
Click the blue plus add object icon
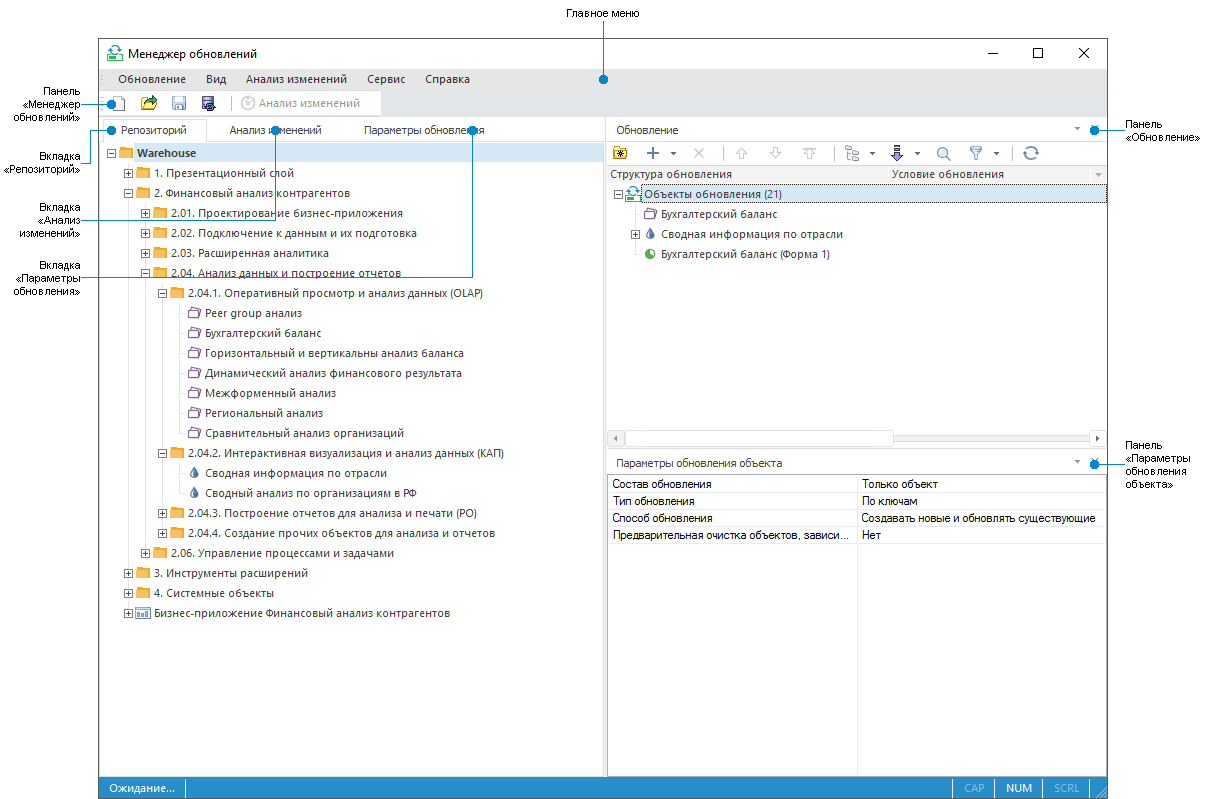point(653,154)
